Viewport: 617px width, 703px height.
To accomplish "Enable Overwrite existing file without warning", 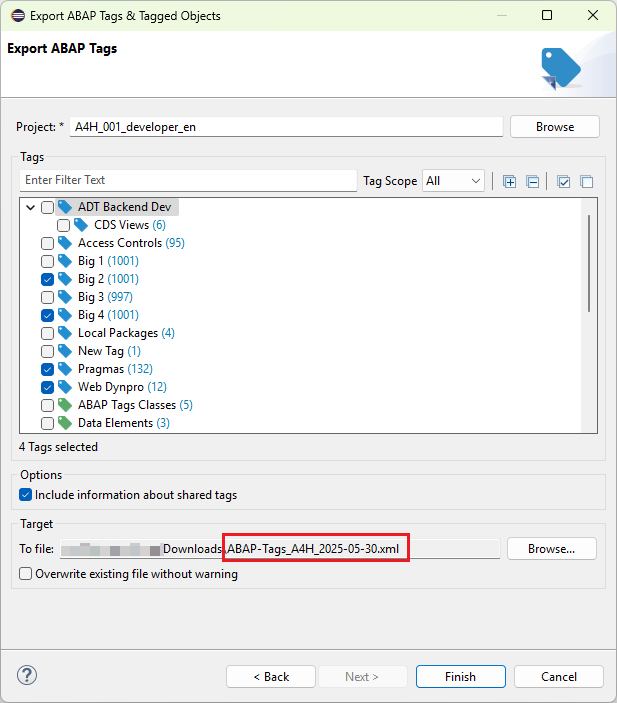I will pos(26,573).
